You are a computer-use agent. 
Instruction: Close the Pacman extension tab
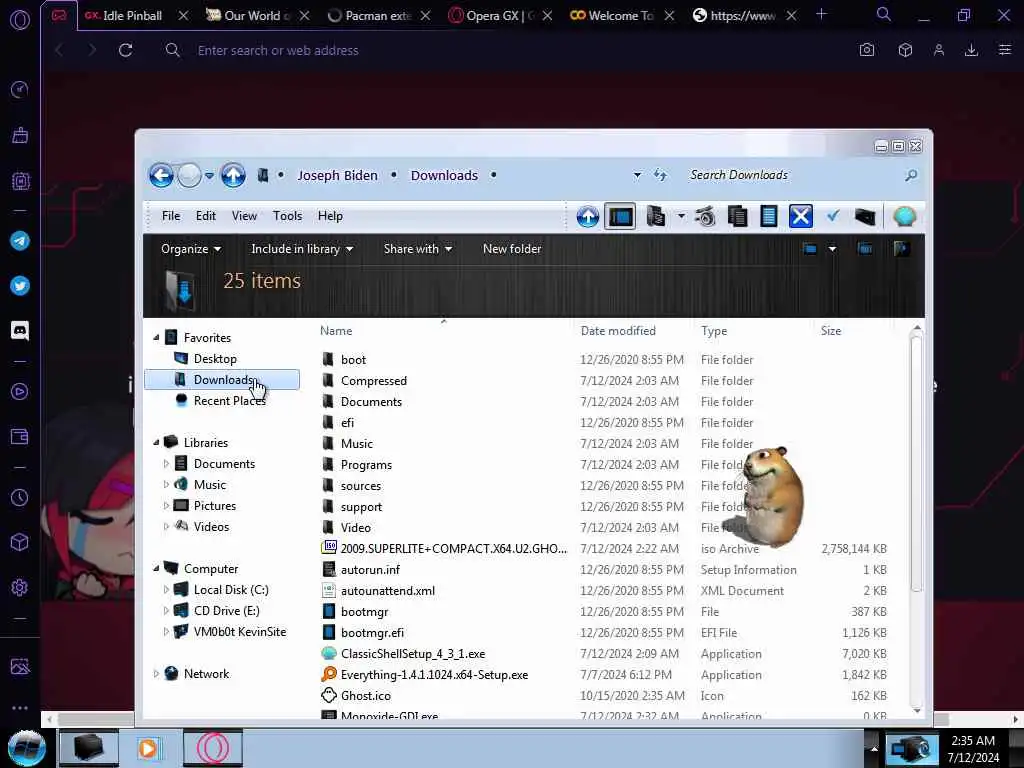click(x=425, y=16)
